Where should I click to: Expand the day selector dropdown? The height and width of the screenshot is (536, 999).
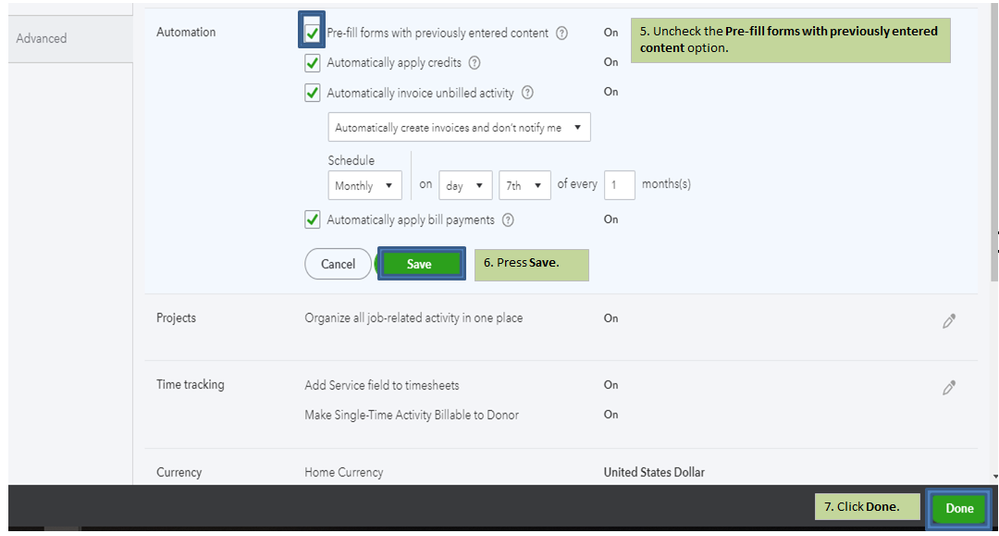click(465, 186)
